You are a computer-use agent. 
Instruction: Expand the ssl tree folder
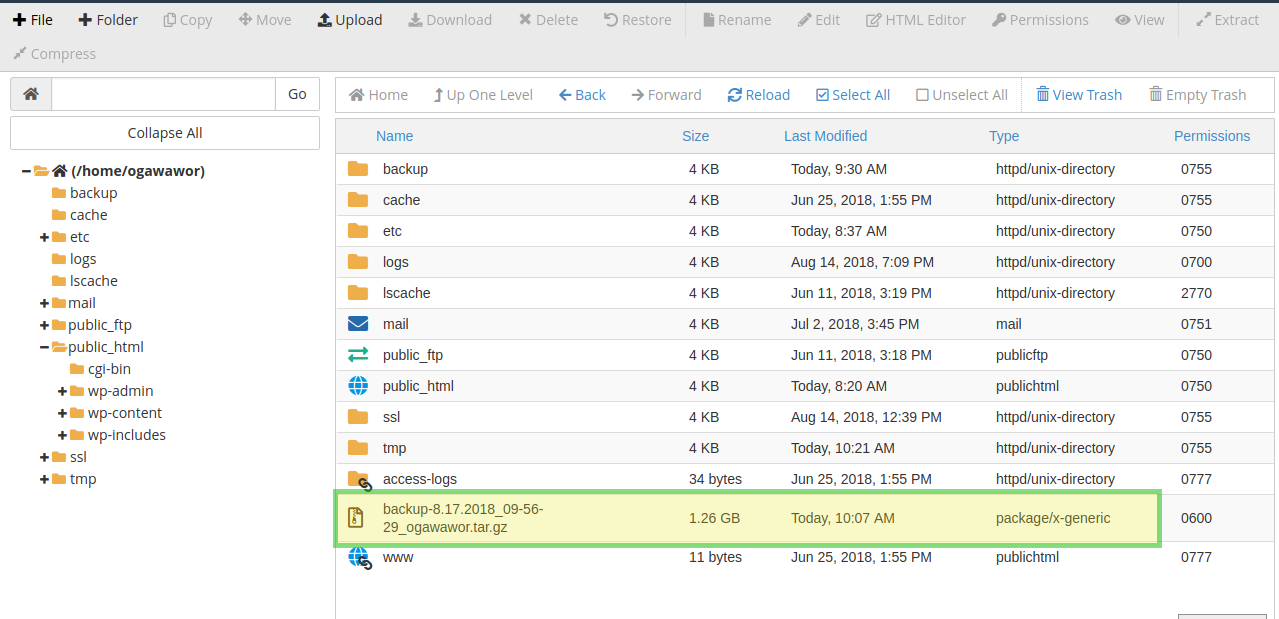pyautogui.click(x=44, y=457)
